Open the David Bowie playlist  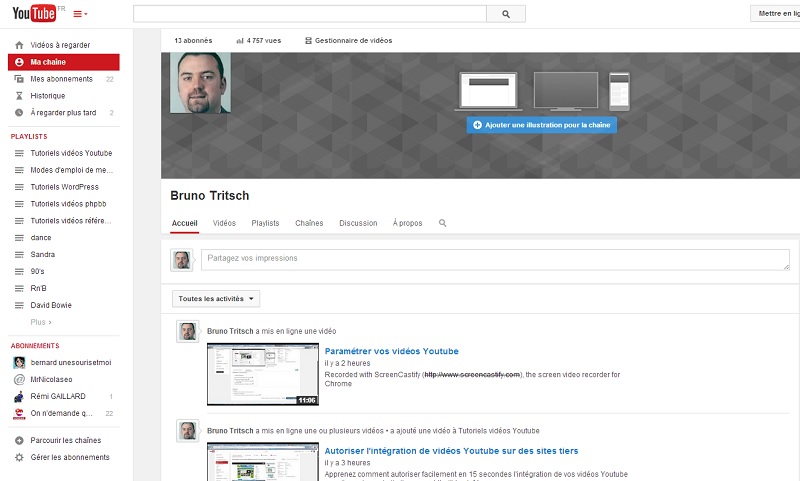pyautogui.click(x=51, y=305)
